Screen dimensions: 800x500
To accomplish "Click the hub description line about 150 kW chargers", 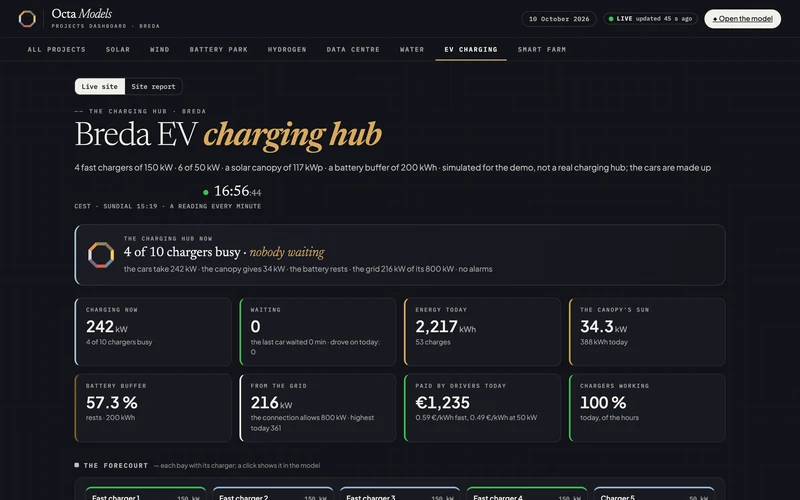I will click(x=392, y=167).
